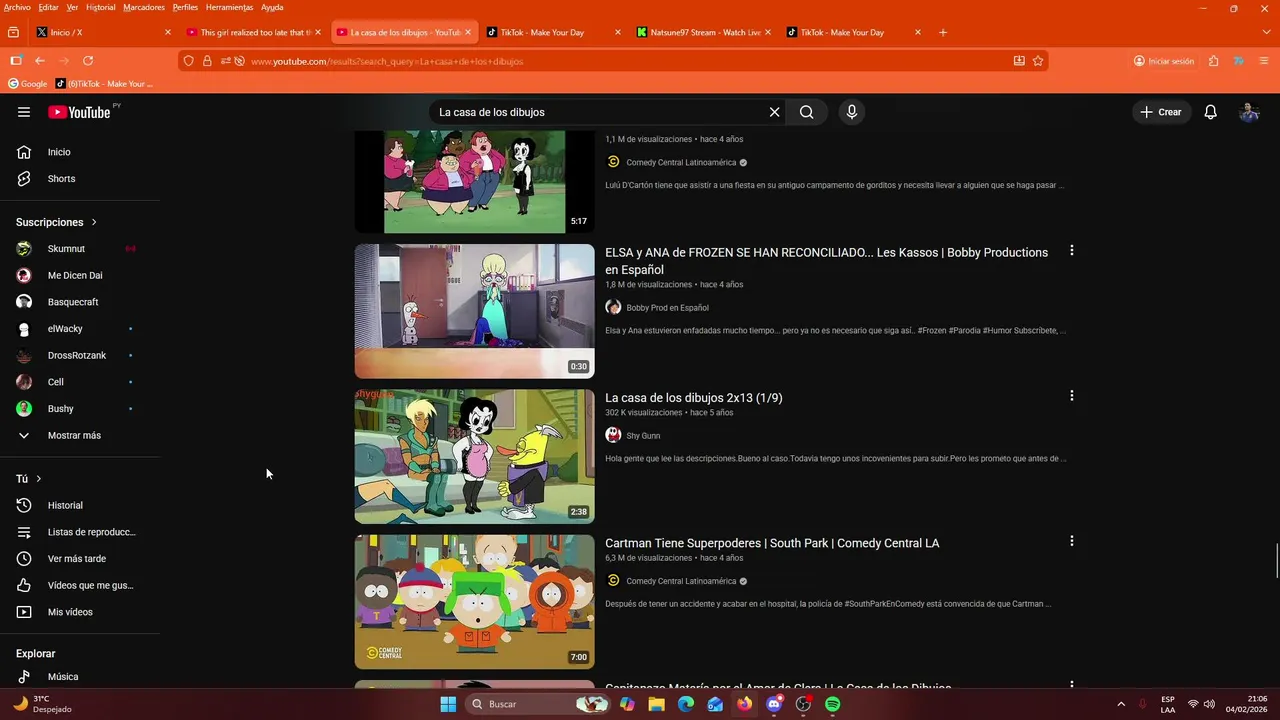Viewport: 1280px width, 720px height.
Task: Reload the page with the refresh button
Action: pyautogui.click(x=88, y=61)
